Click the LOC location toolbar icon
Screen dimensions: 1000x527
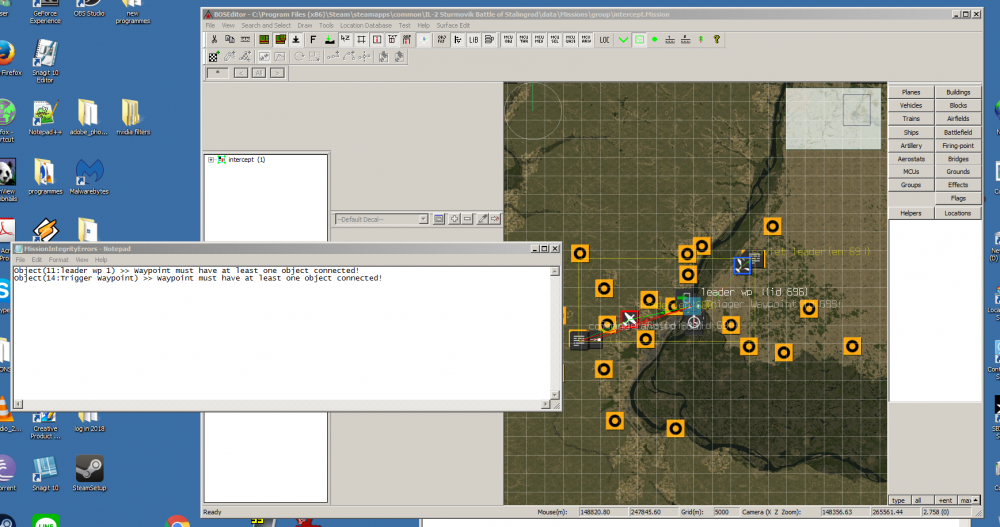tap(604, 39)
